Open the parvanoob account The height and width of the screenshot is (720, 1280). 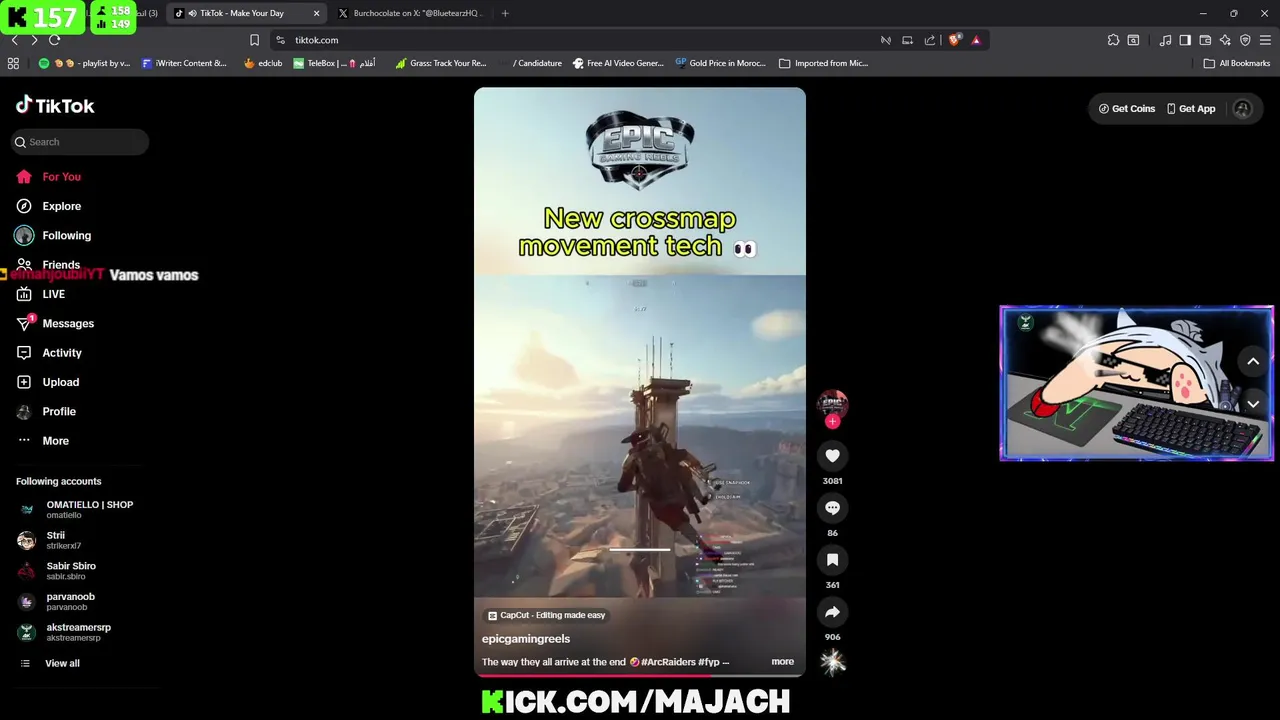point(56,601)
